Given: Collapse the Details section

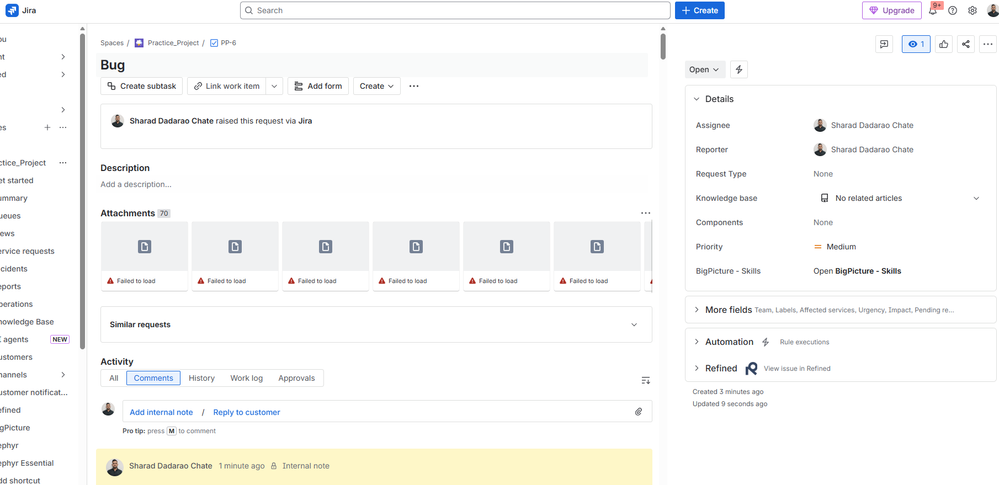Looking at the screenshot, I should (x=696, y=99).
